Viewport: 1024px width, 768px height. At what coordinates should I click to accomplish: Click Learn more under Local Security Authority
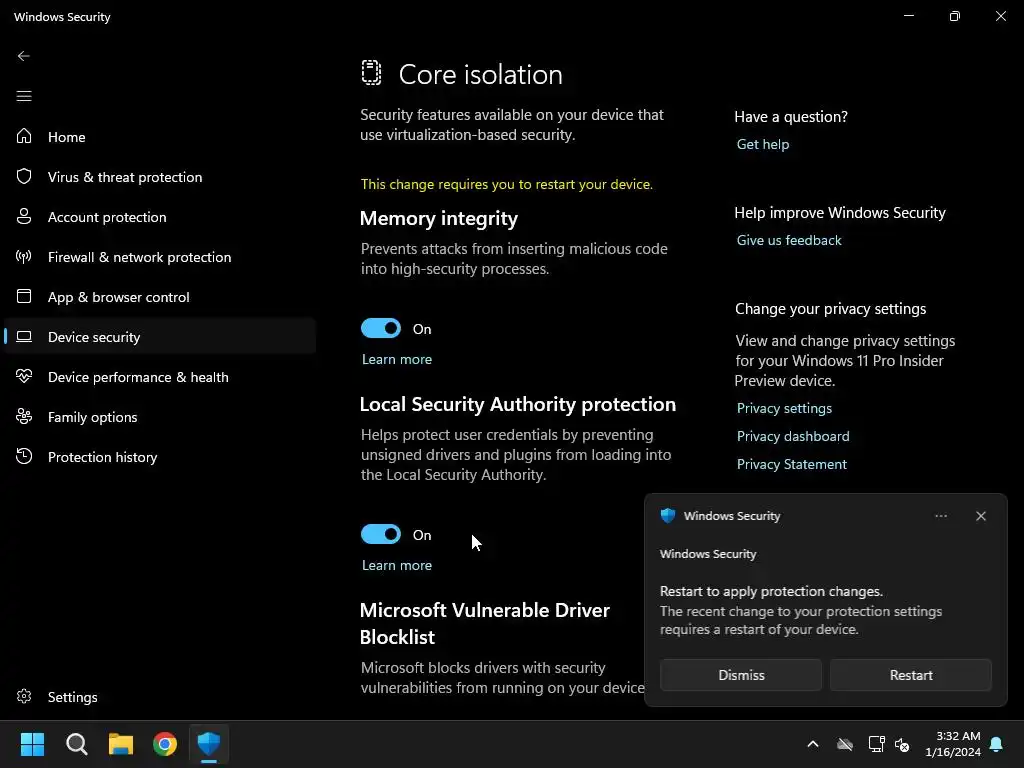pyautogui.click(x=397, y=565)
